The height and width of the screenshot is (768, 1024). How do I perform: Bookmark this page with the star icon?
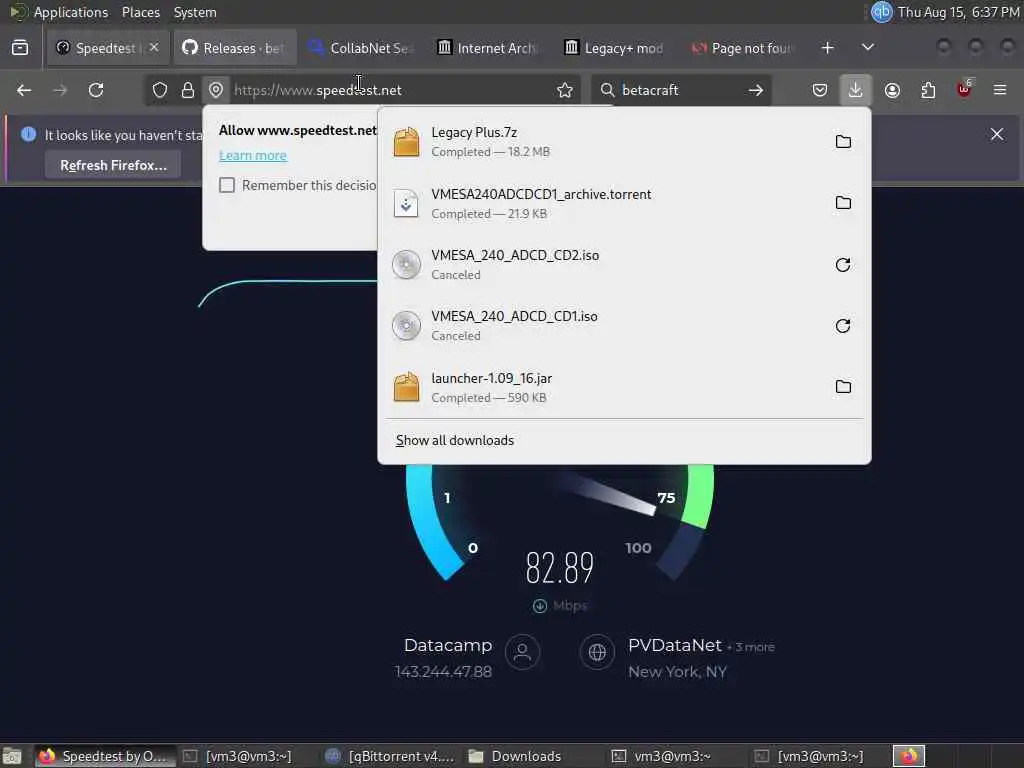coord(565,90)
